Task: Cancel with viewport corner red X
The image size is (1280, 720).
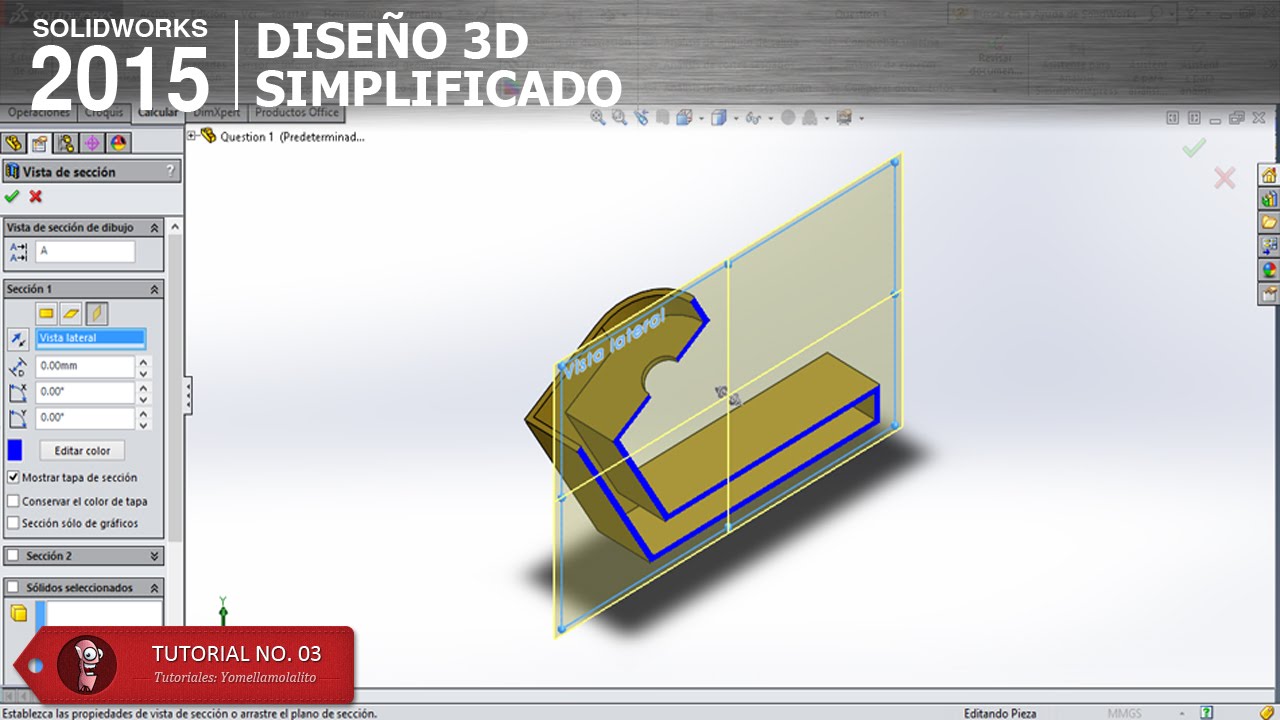Action: (x=1224, y=179)
